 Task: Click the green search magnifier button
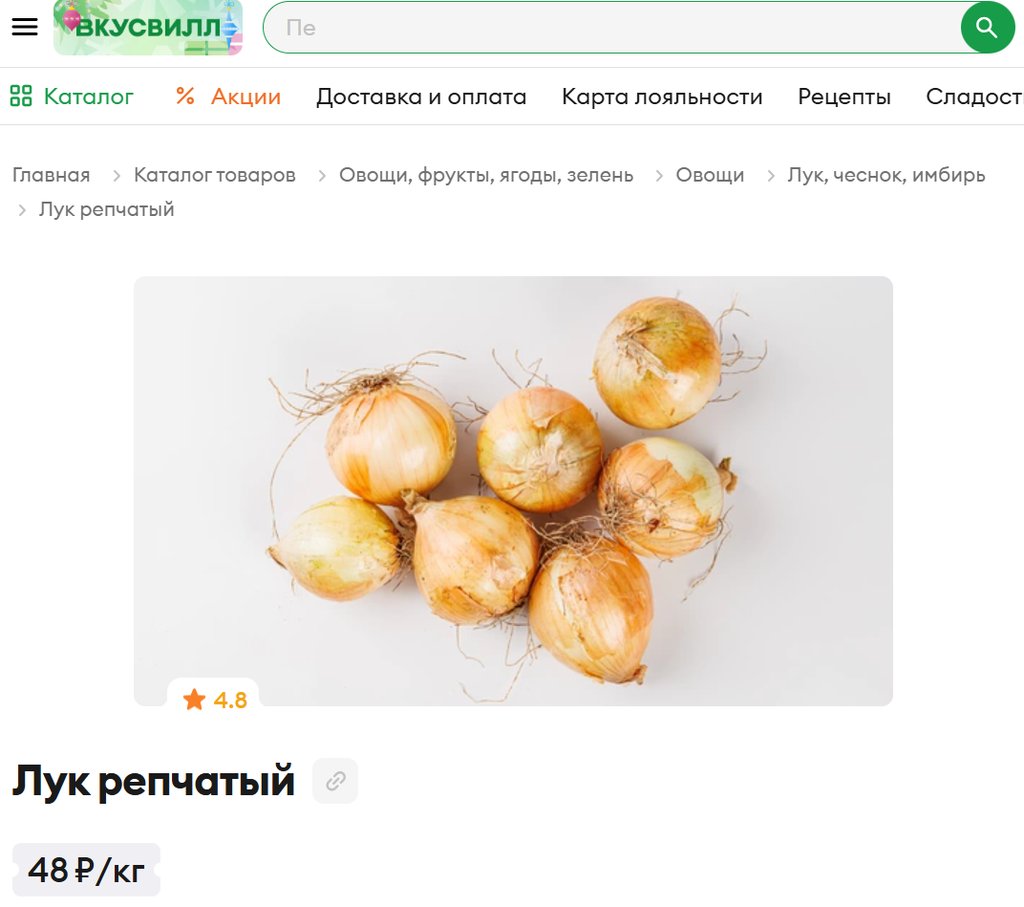click(987, 27)
